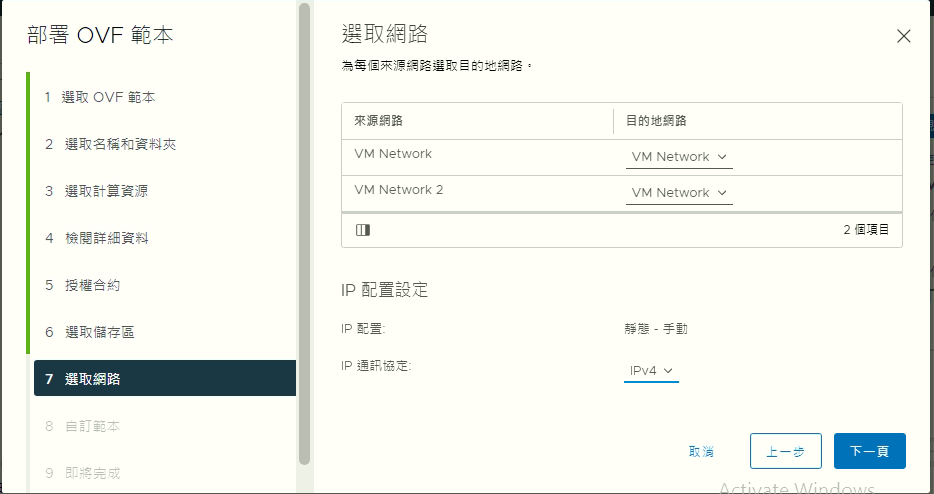Select the VM Network 2 source row
The image size is (934, 494).
point(399,190)
